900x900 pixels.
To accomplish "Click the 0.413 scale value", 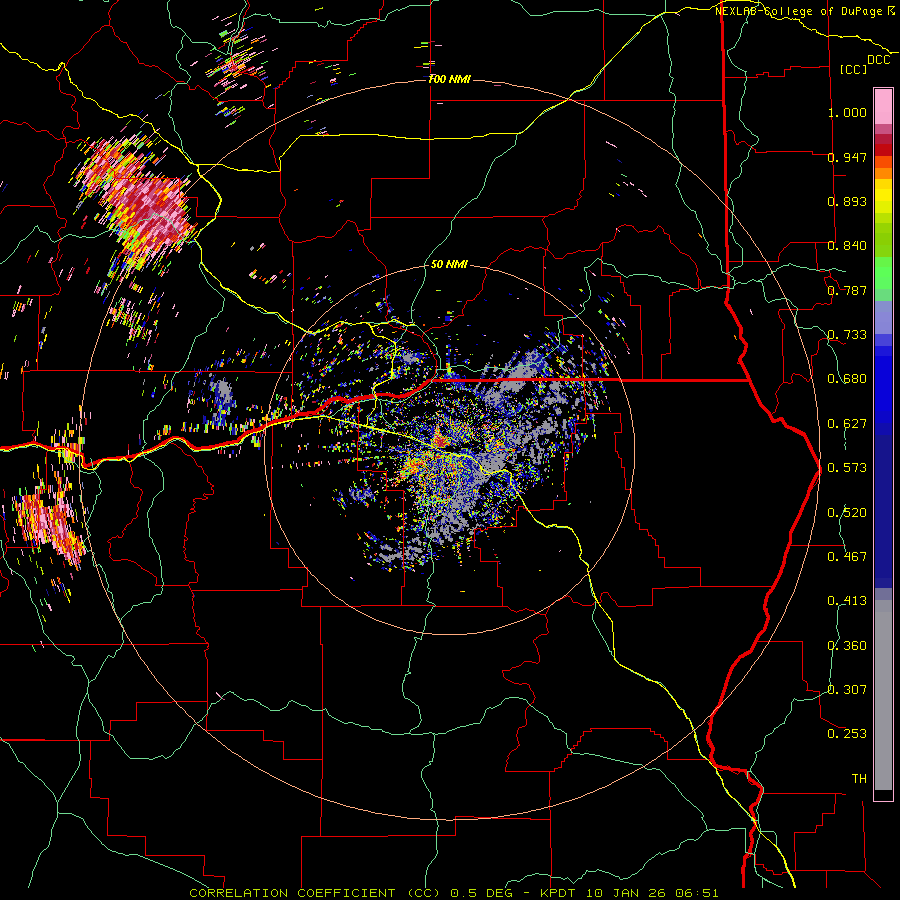I will point(847,601).
